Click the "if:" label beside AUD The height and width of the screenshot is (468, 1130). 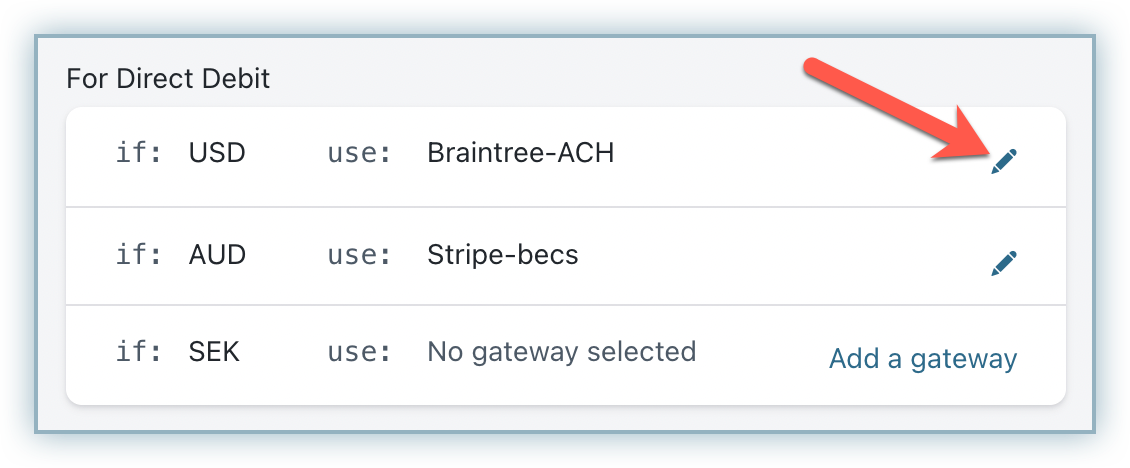(139, 255)
